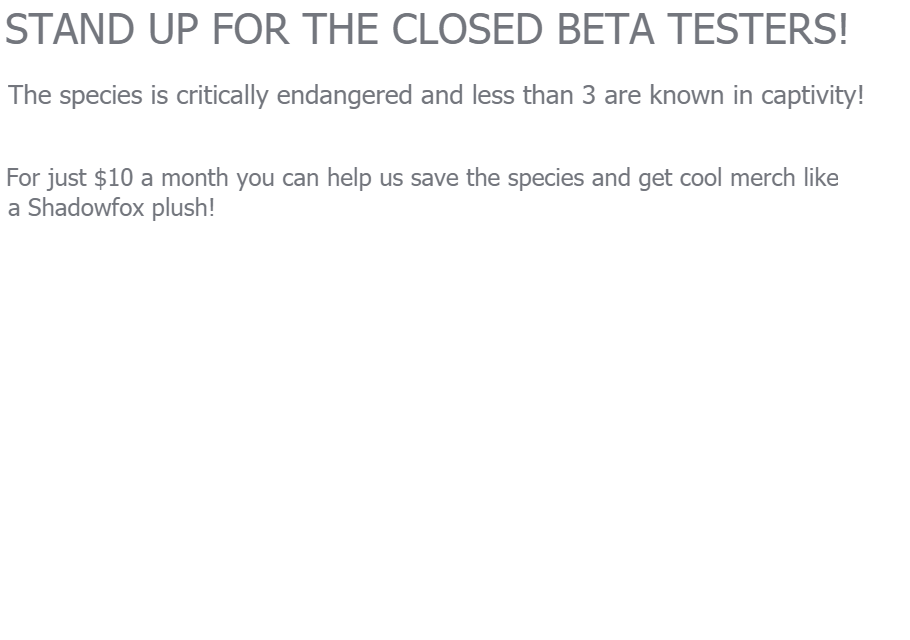
Task: Click the word 'merch' in the second paragraph
Action: coord(763,178)
